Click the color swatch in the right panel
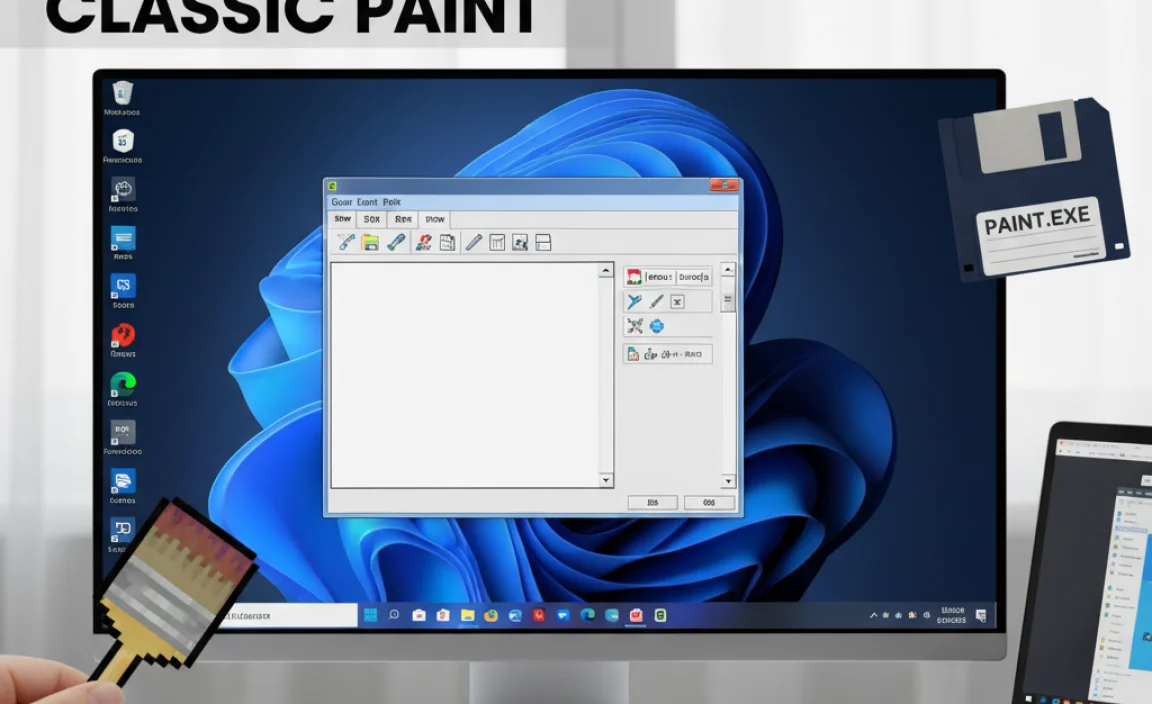Screen dimensions: 1152x704 [x=633, y=277]
